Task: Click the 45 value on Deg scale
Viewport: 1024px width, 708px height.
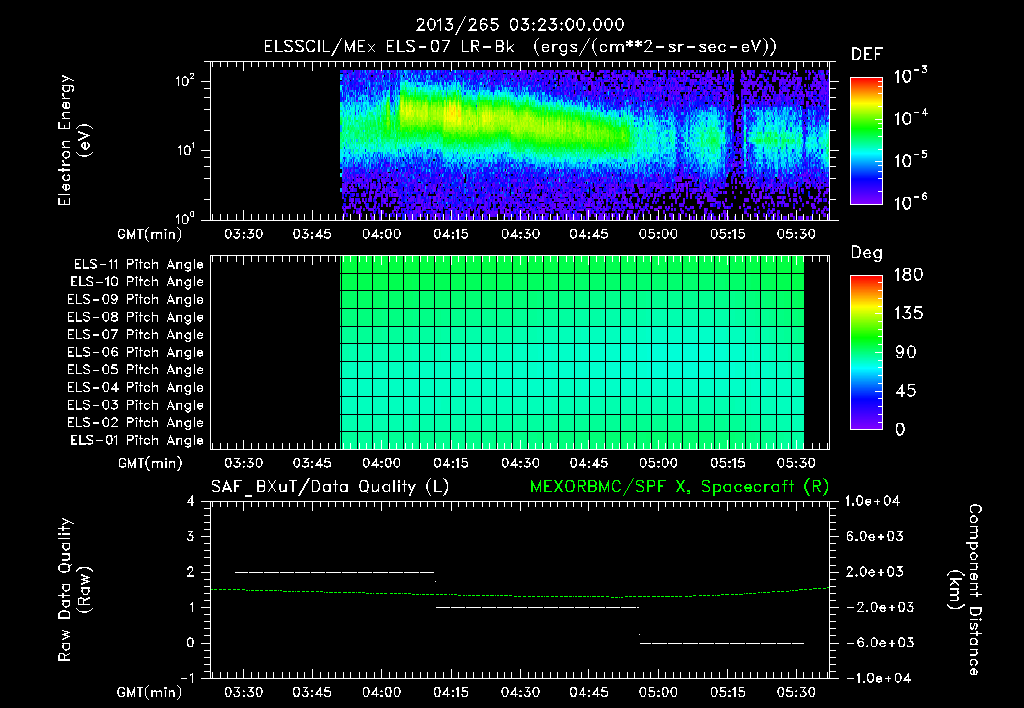Action: (905, 391)
